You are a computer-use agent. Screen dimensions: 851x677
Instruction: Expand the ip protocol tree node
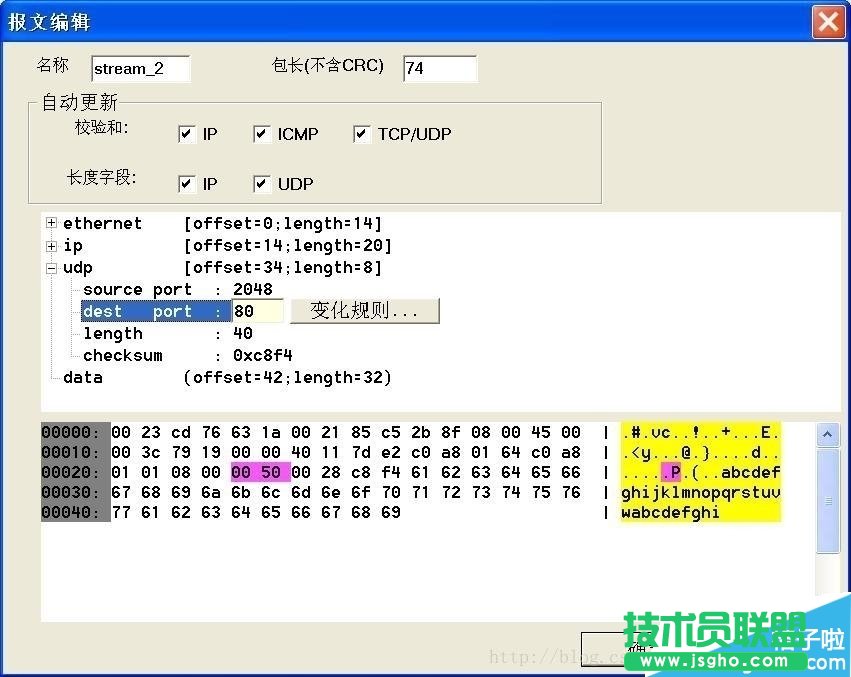pos(50,245)
